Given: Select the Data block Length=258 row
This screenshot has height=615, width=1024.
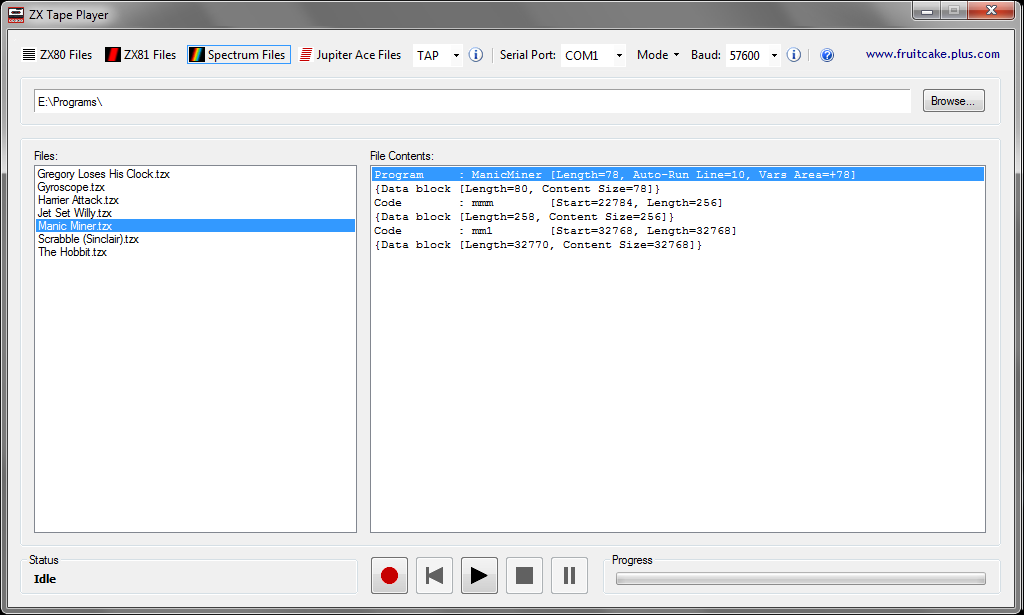Looking at the screenshot, I should (x=678, y=217).
